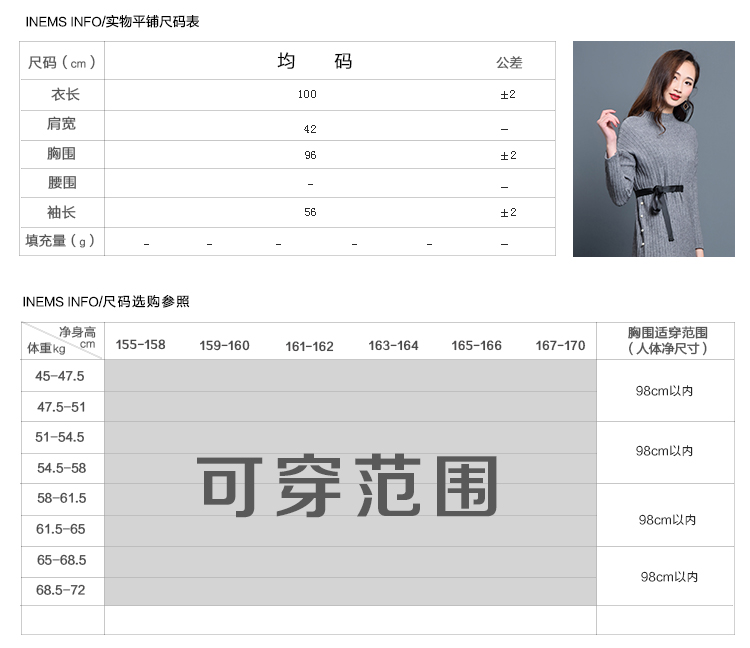Select the 68.5-72 weight row label
Screen dimensions: 750x648
[x=61, y=590]
